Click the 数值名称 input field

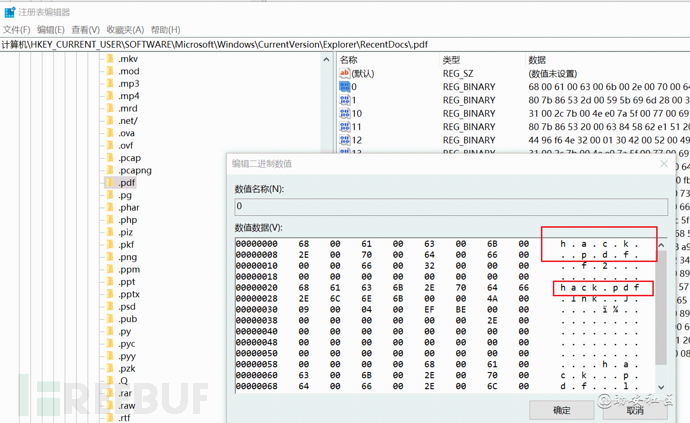pyautogui.click(x=450, y=207)
